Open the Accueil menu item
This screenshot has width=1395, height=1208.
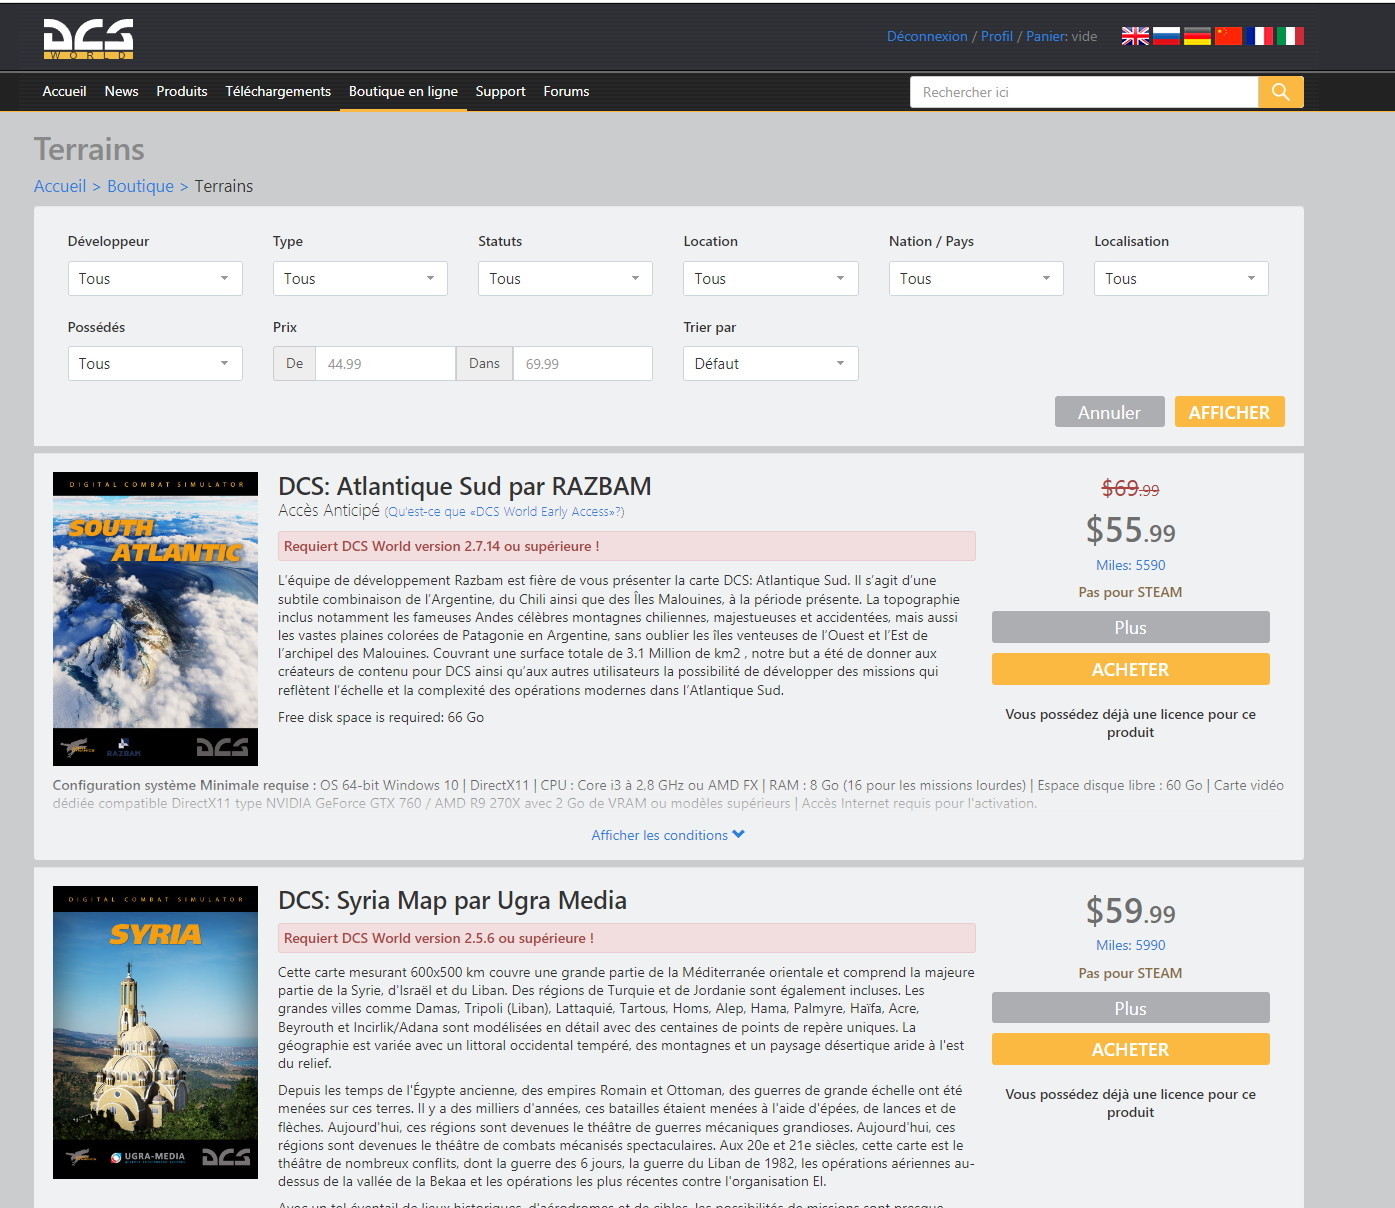(x=64, y=91)
